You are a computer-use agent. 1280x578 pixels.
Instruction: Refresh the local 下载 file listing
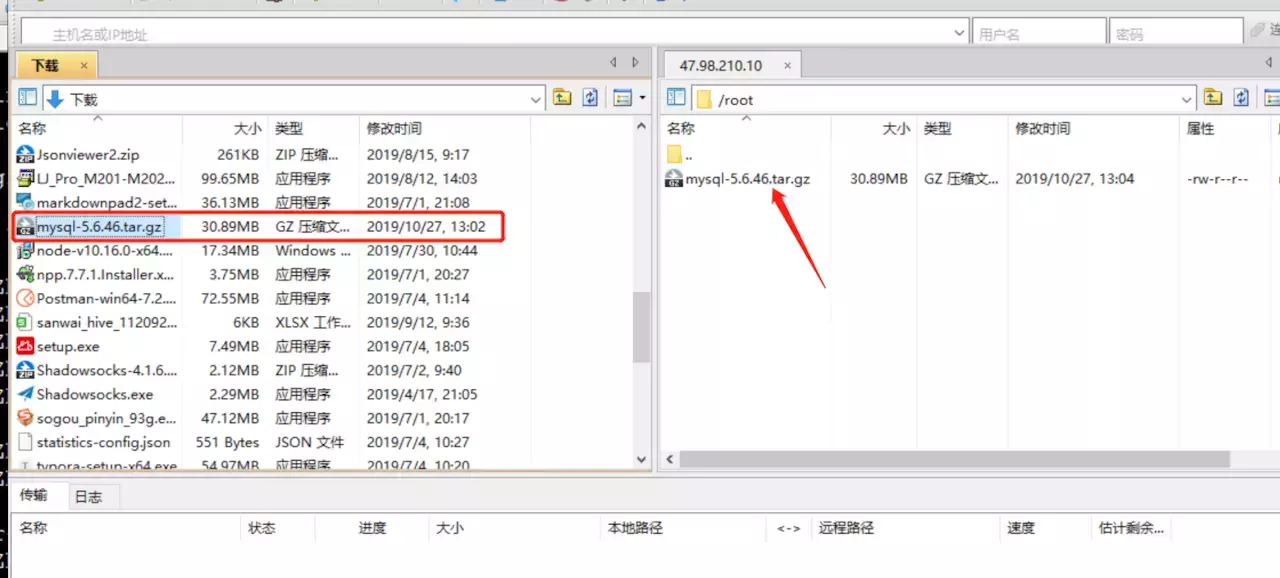pos(589,97)
